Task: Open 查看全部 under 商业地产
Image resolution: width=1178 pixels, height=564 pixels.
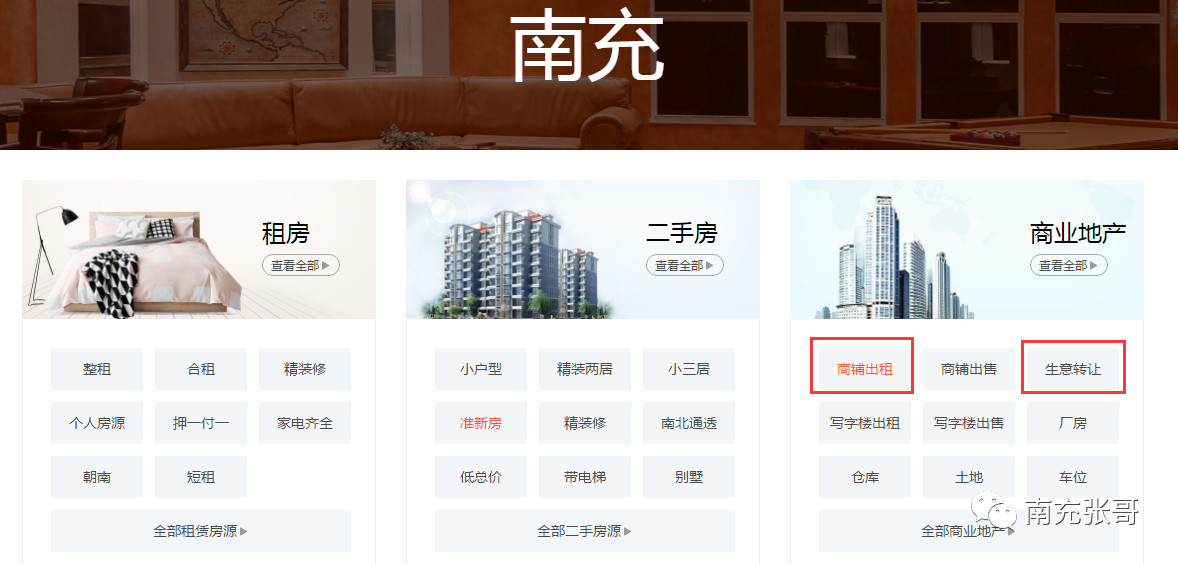Action: (1068, 265)
